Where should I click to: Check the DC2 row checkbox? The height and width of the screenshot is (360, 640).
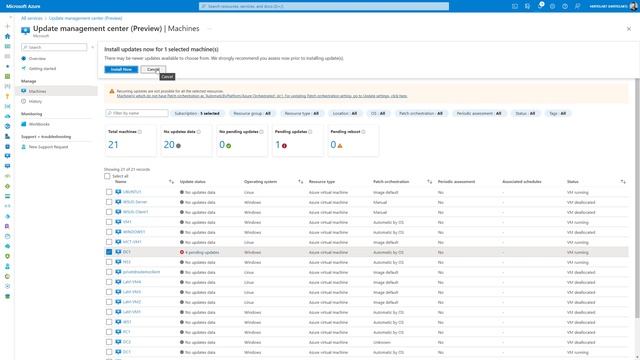click(x=109, y=342)
